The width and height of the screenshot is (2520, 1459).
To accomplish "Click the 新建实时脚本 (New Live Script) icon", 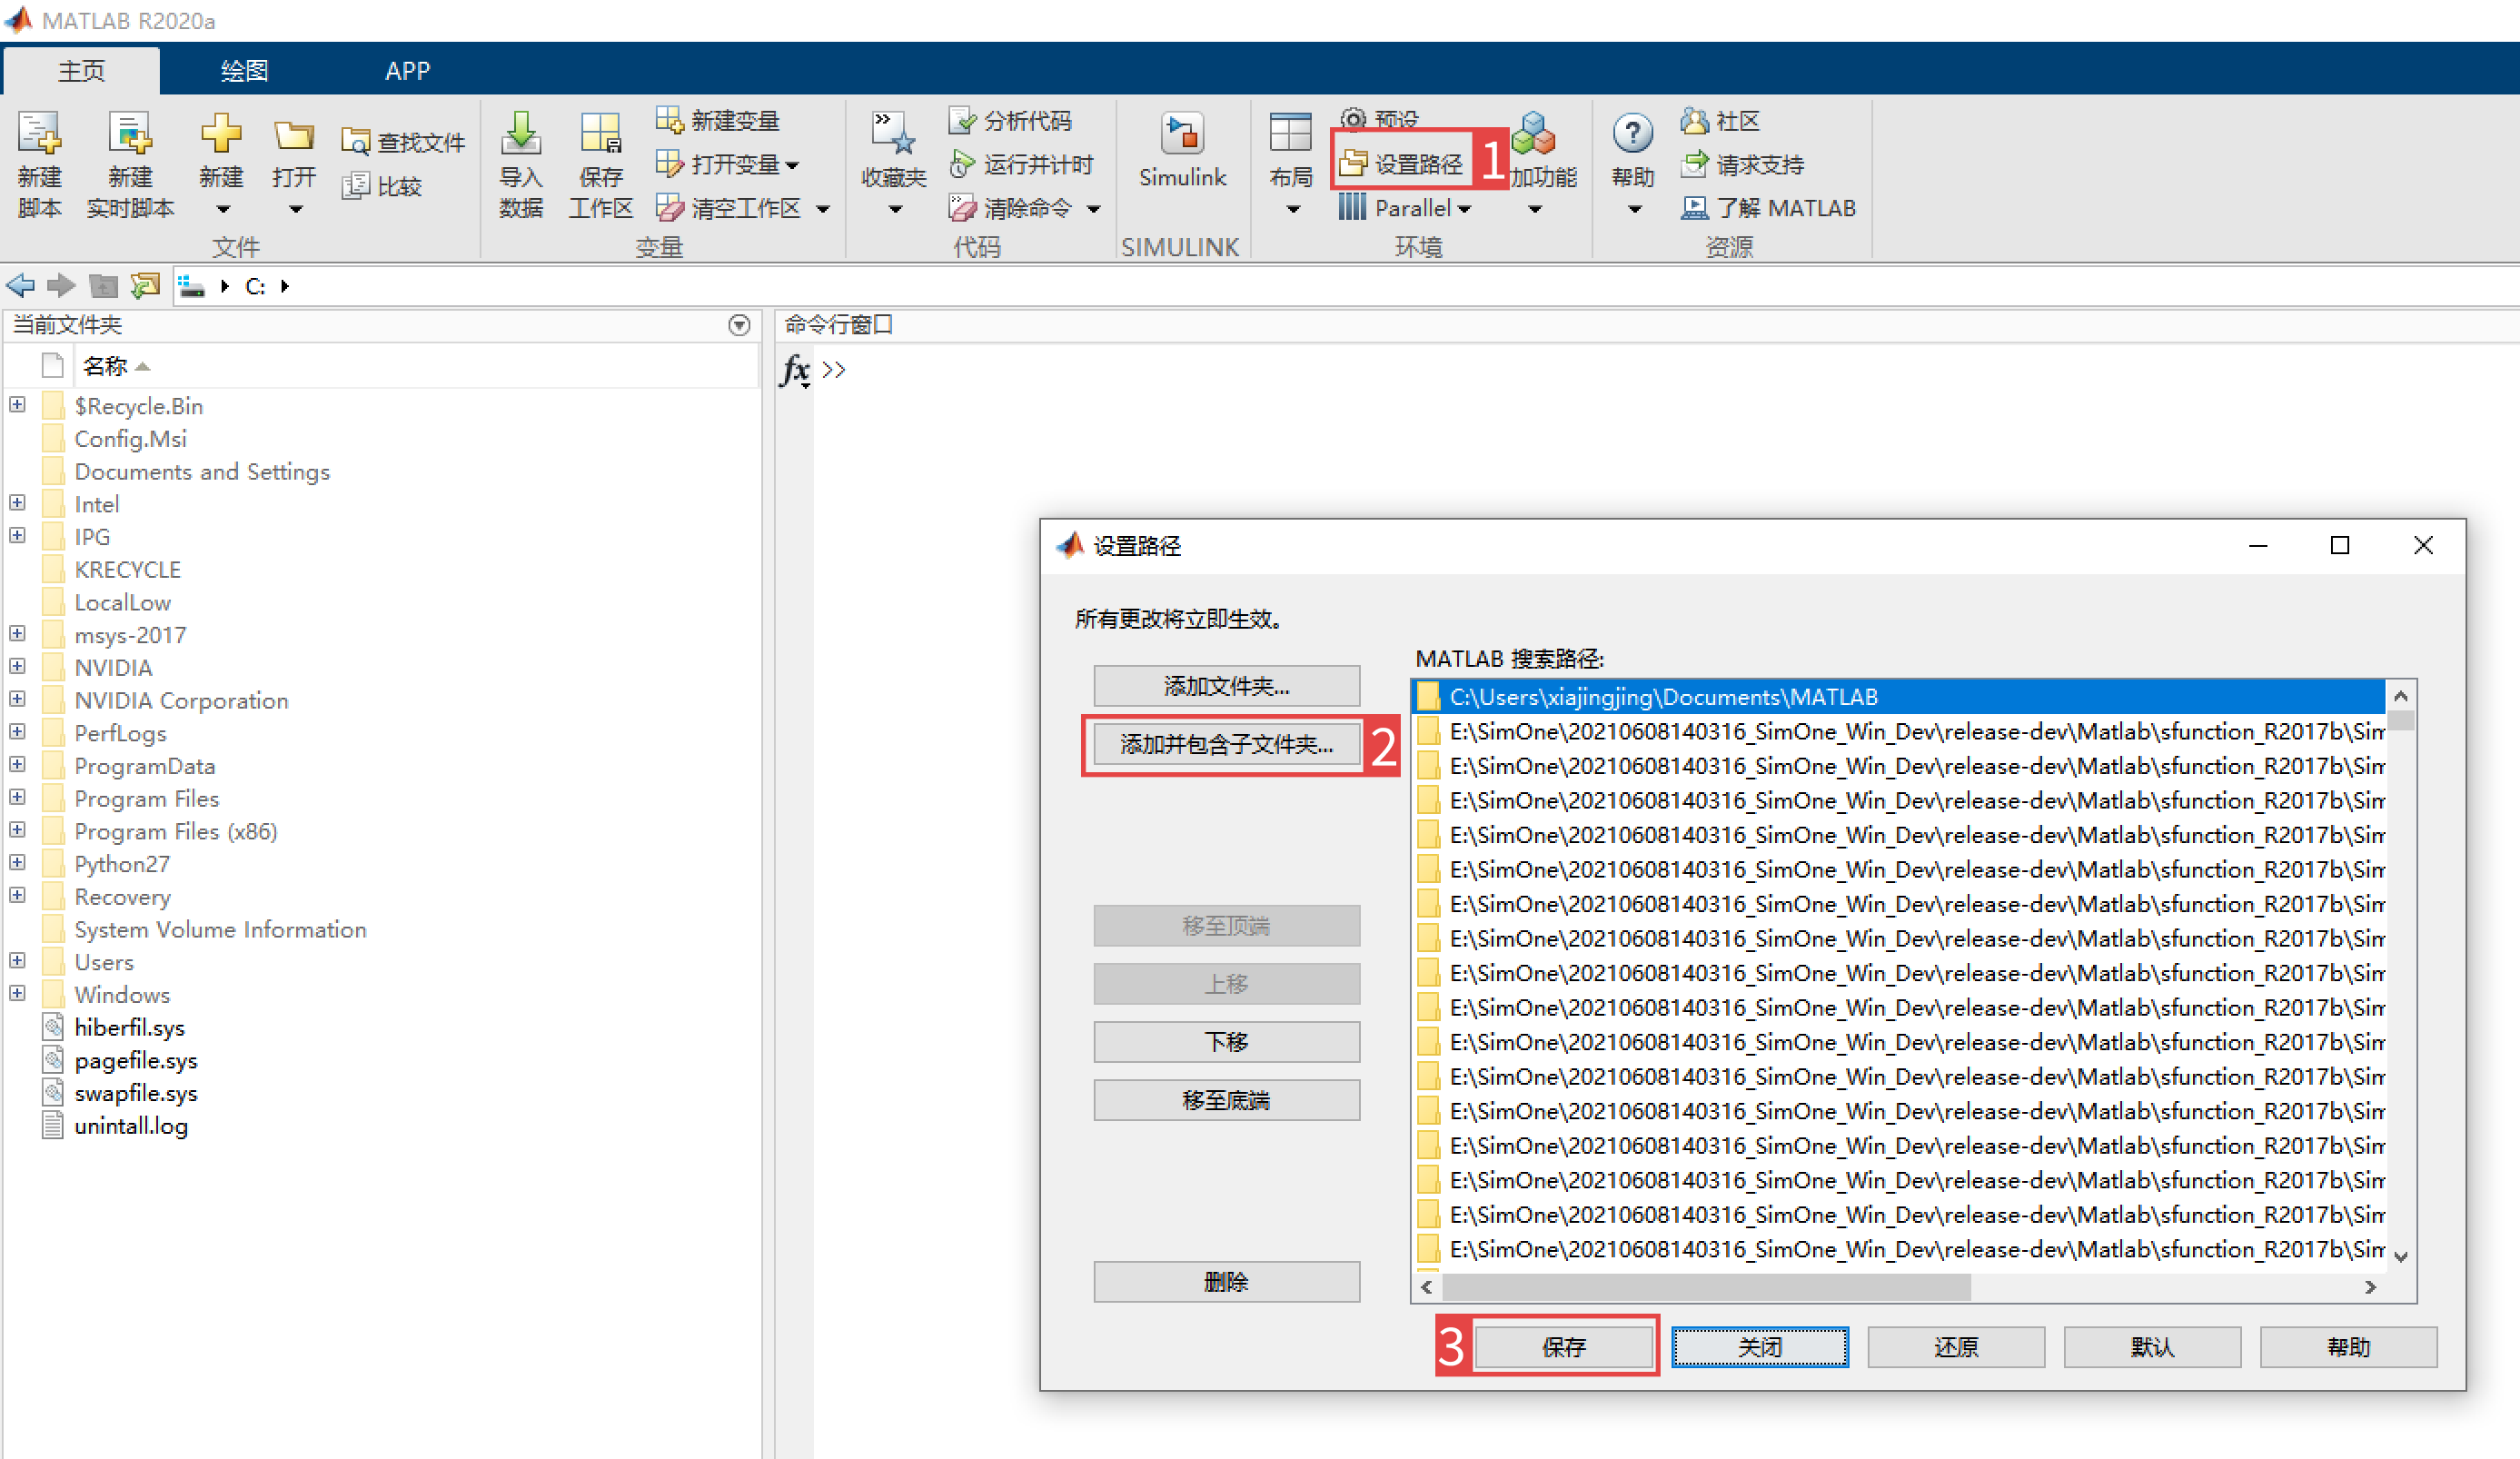I will tap(130, 134).
